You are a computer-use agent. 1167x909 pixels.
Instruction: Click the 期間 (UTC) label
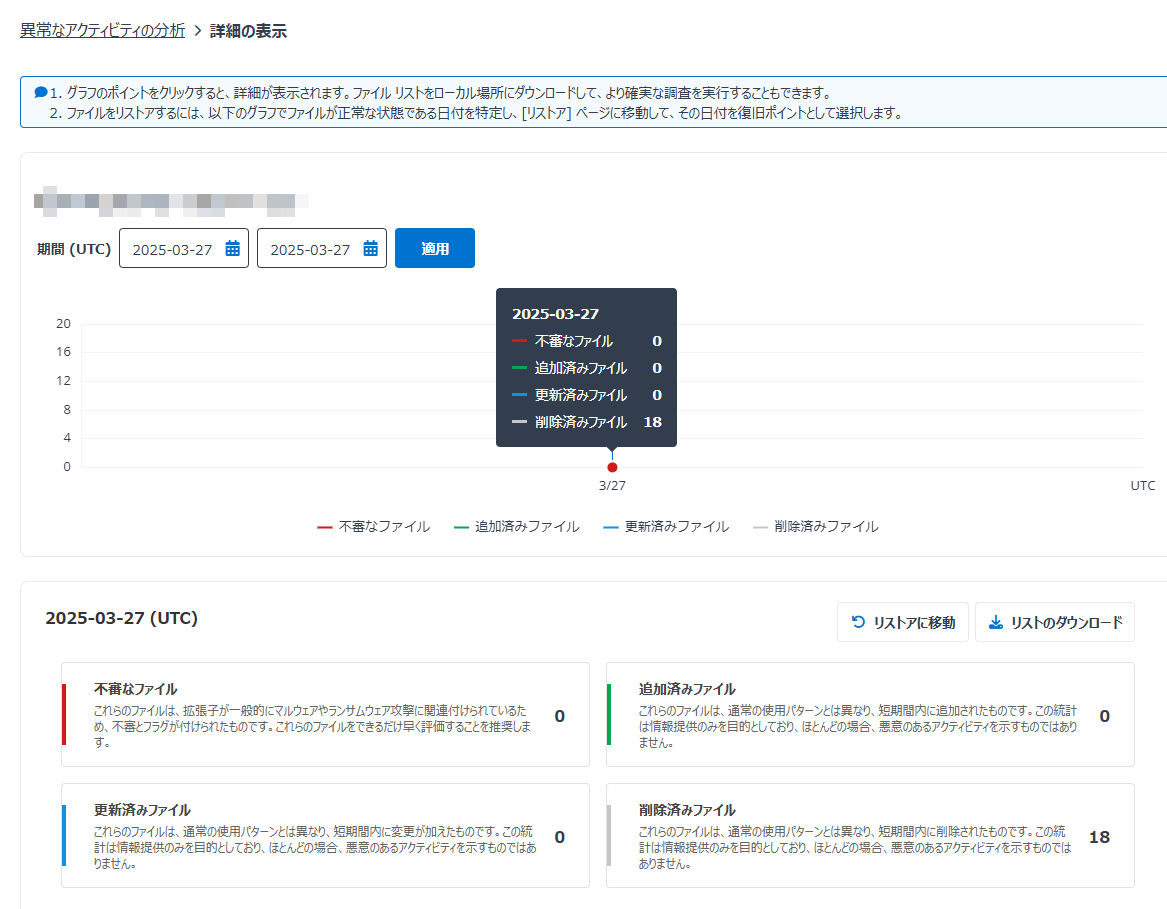tap(74, 249)
